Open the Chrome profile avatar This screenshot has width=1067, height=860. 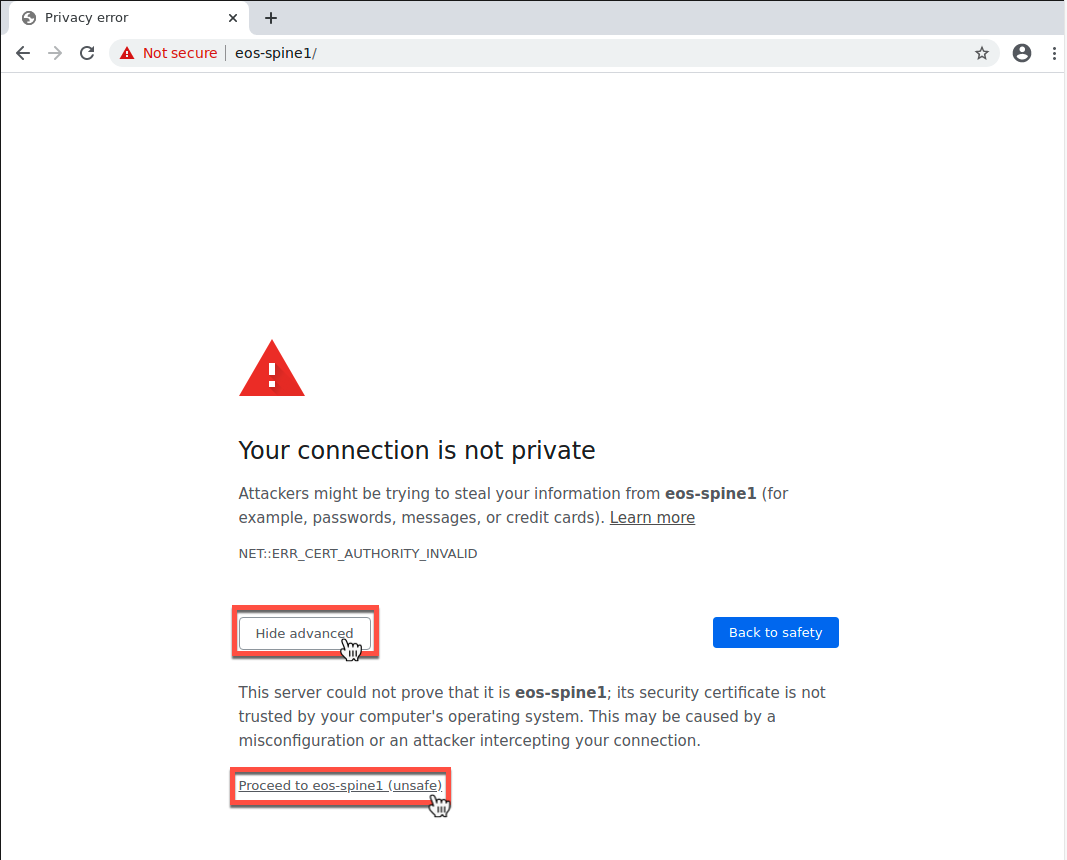pyautogui.click(x=1021, y=53)
